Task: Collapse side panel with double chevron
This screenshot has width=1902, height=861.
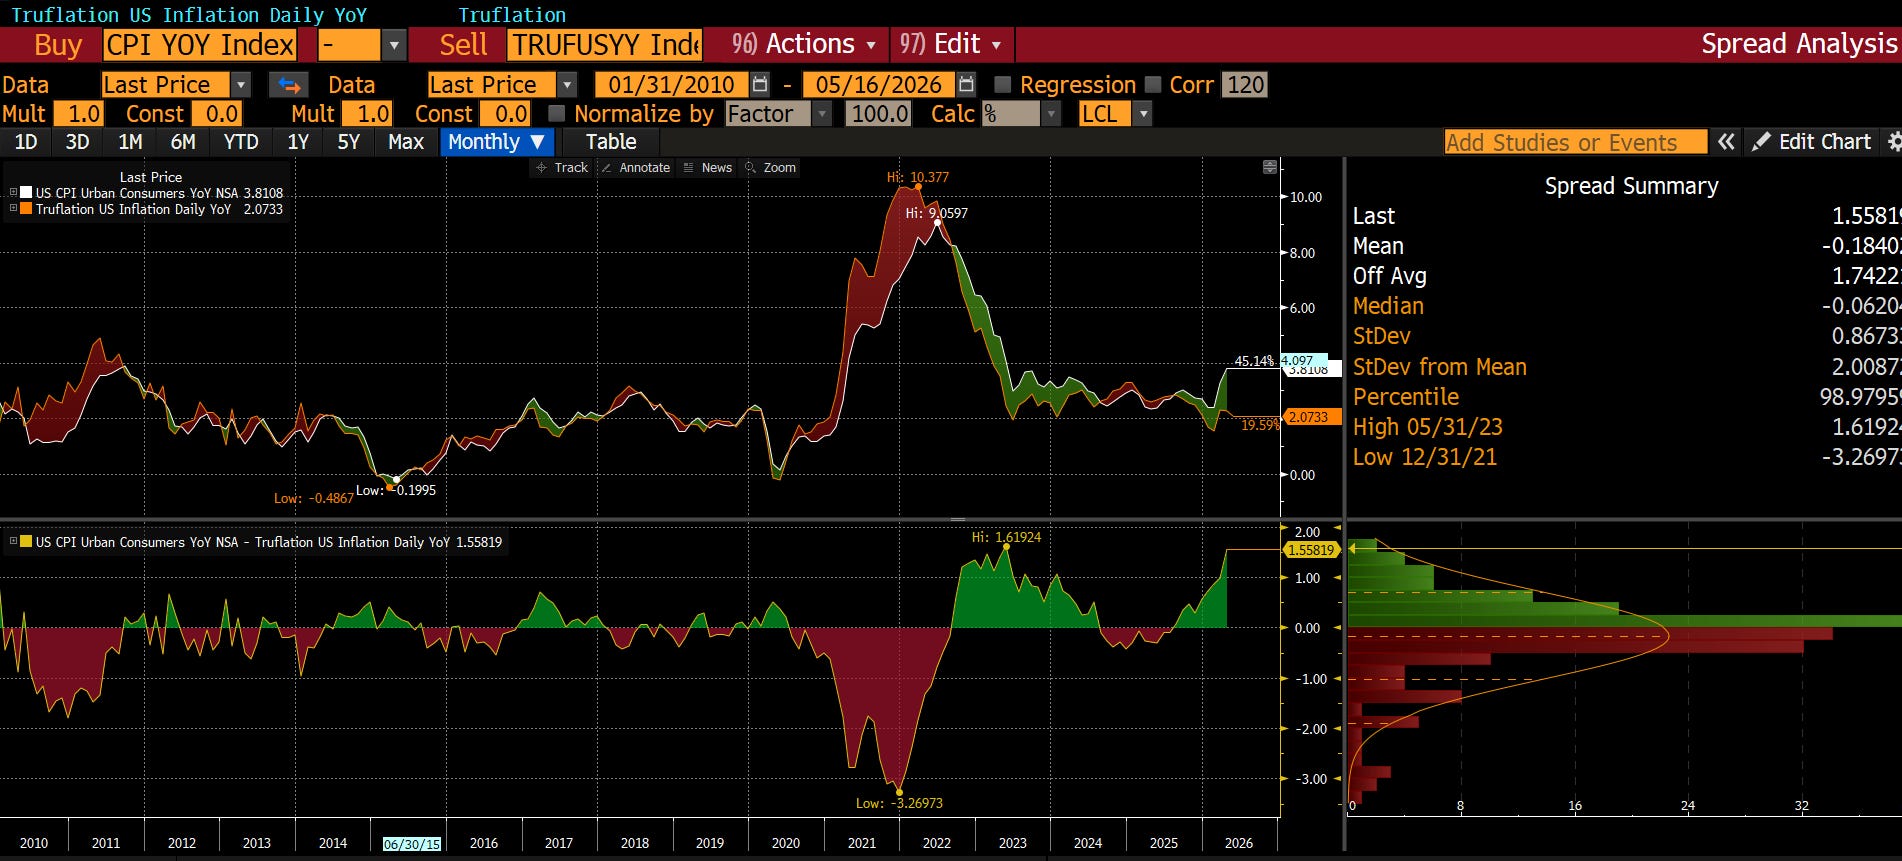Action: [x=1726, y=142]
